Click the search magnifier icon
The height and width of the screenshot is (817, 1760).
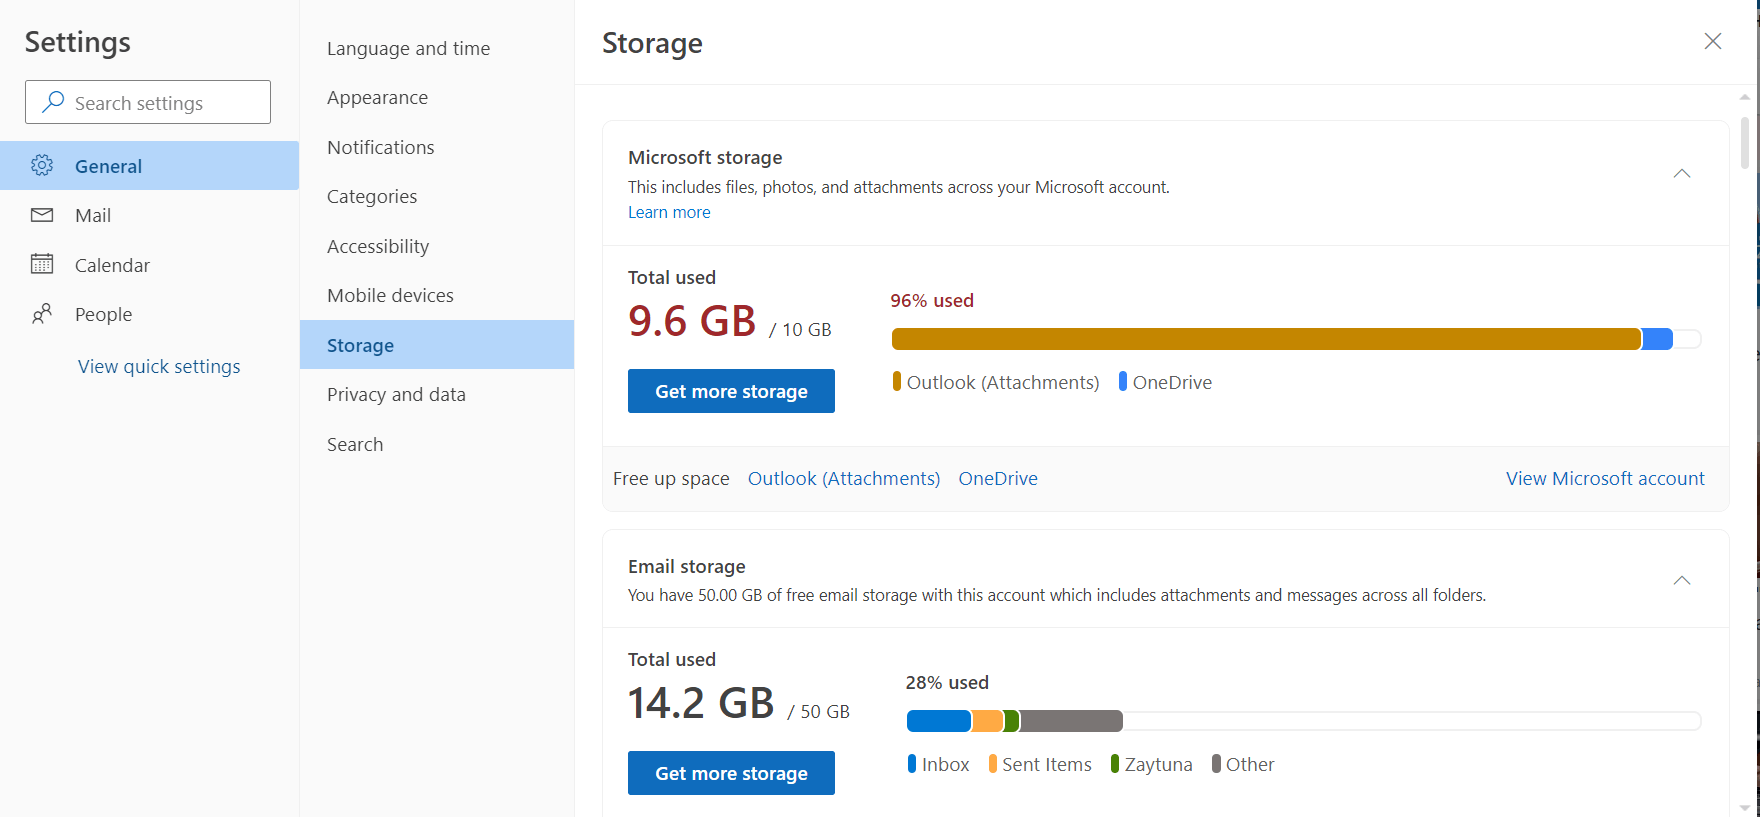point(53,102)
